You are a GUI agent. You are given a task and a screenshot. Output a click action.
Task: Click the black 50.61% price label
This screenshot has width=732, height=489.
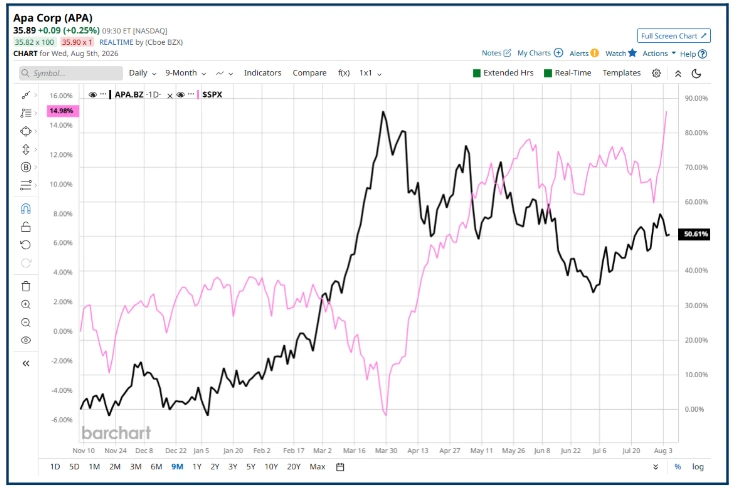pos(694,234)
